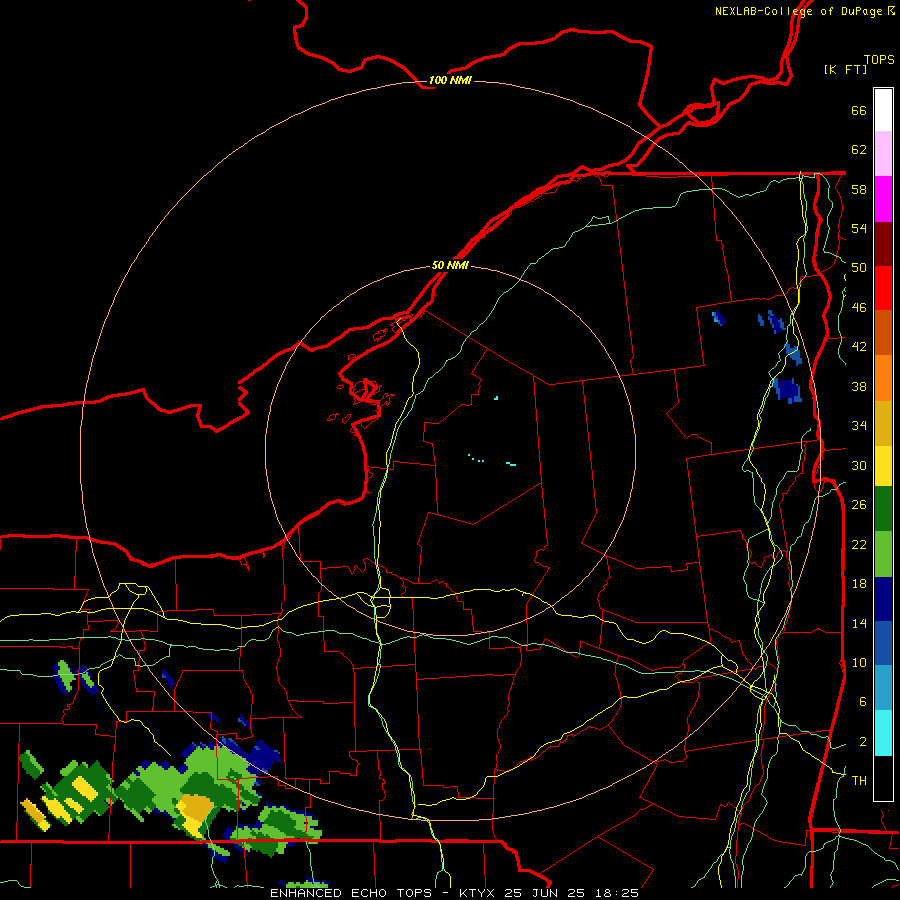This screenshot has height=900, width=900.
Task: Select the 50 legend value
Action: click(859, 268)
